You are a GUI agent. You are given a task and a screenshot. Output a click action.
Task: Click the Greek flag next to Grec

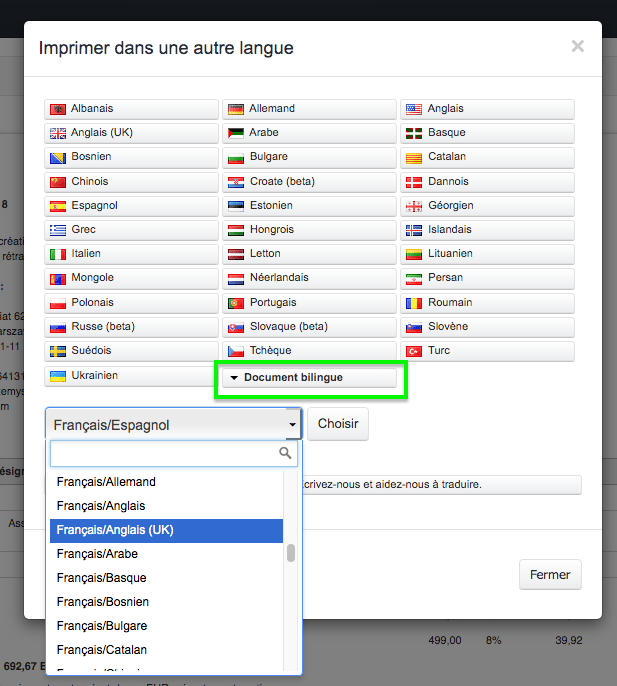(58, 230)
